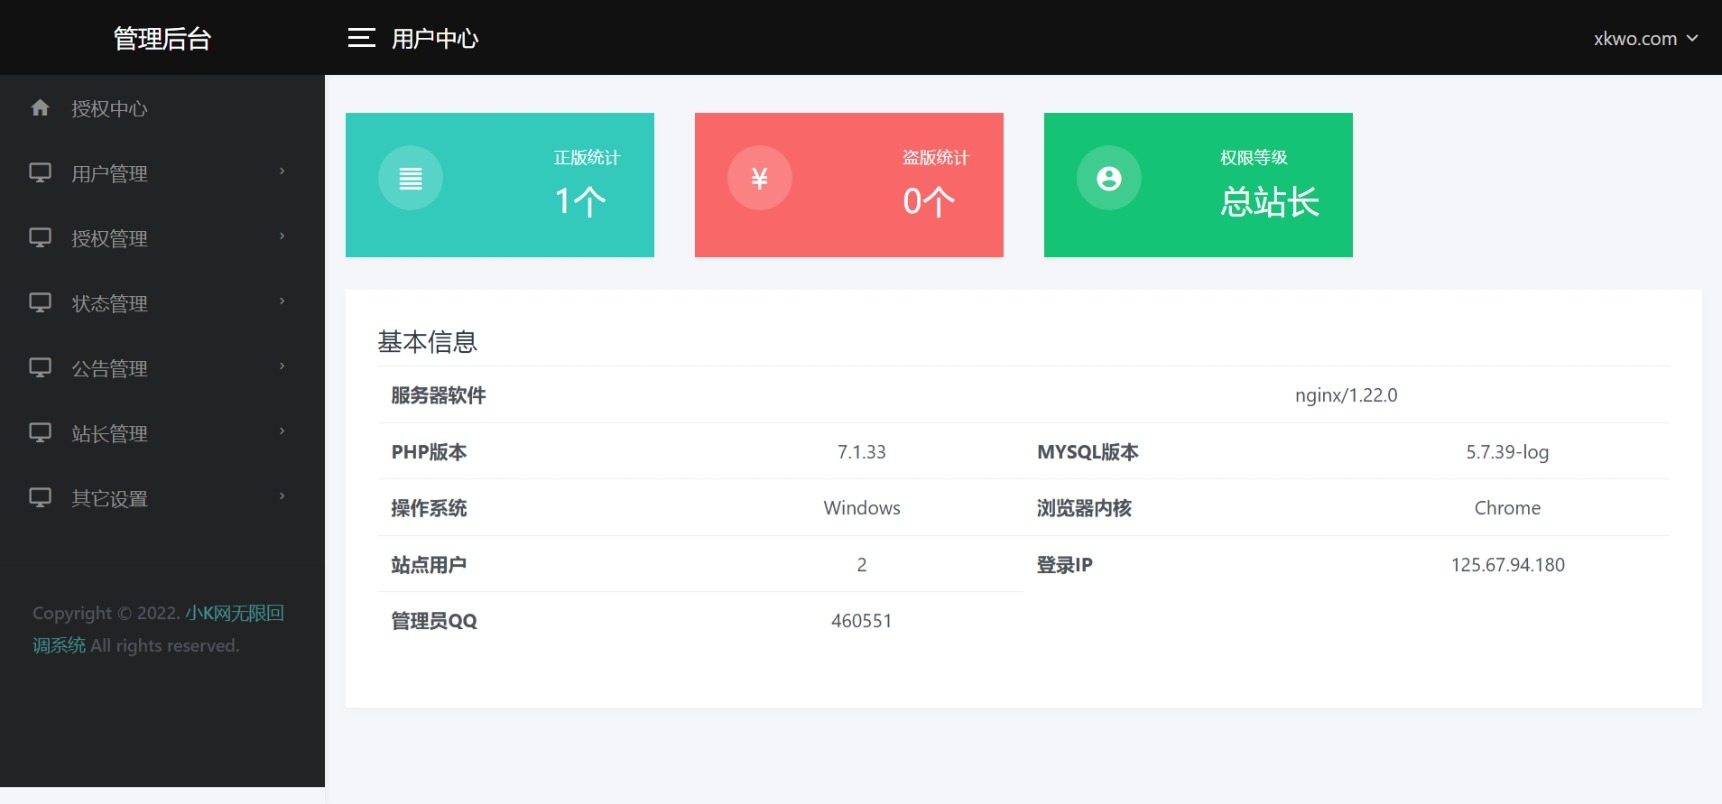
Task: Click the 盗版统计 0个 count
Action: pos(928,202)
